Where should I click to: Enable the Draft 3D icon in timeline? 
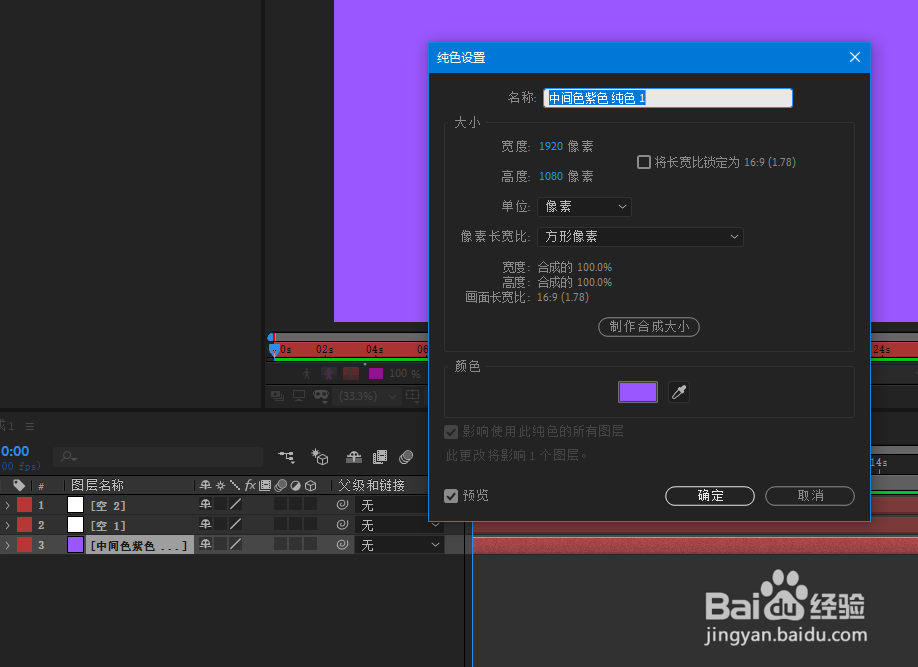(320, 456)
